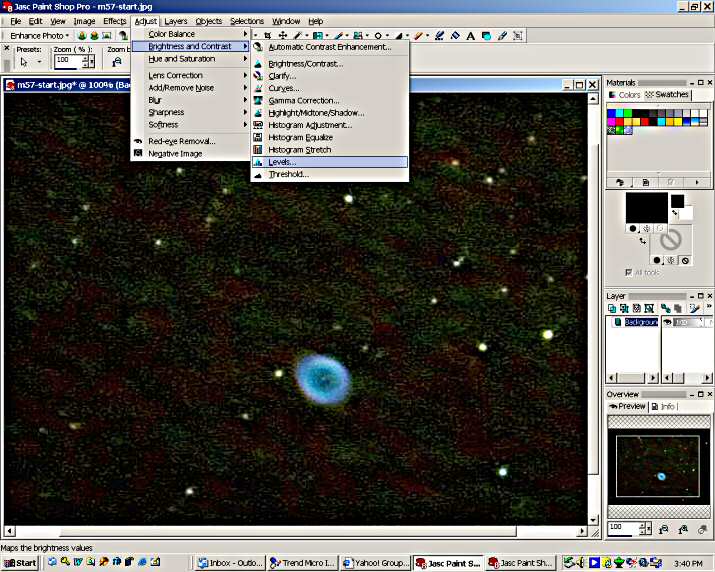The height and width of the screenshot is (572, 715).
Task: Expand the Blur submenu
Action: pyautogui.click(x=191, y=100)
